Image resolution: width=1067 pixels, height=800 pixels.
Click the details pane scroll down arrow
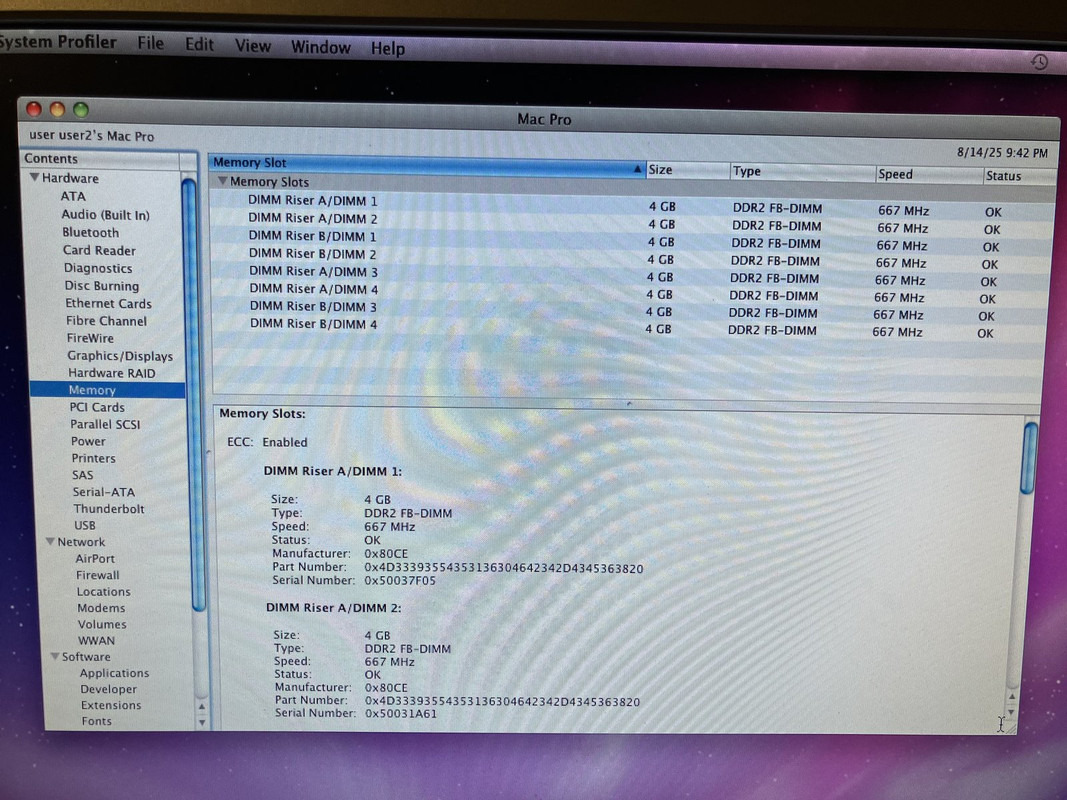click(1011, 712)
